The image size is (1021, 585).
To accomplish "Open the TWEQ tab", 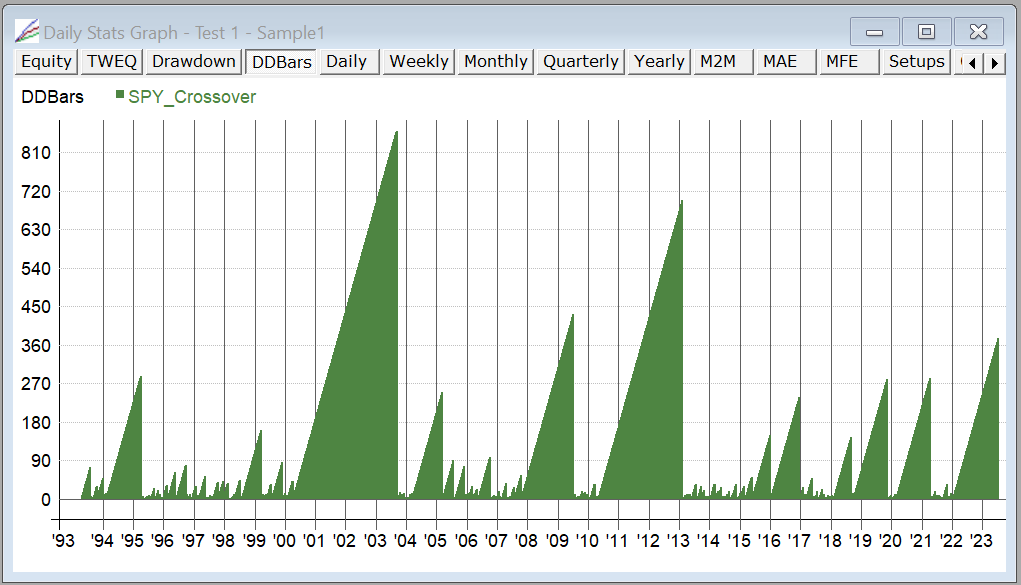I will pyautogui.click(x=111, y=62).
